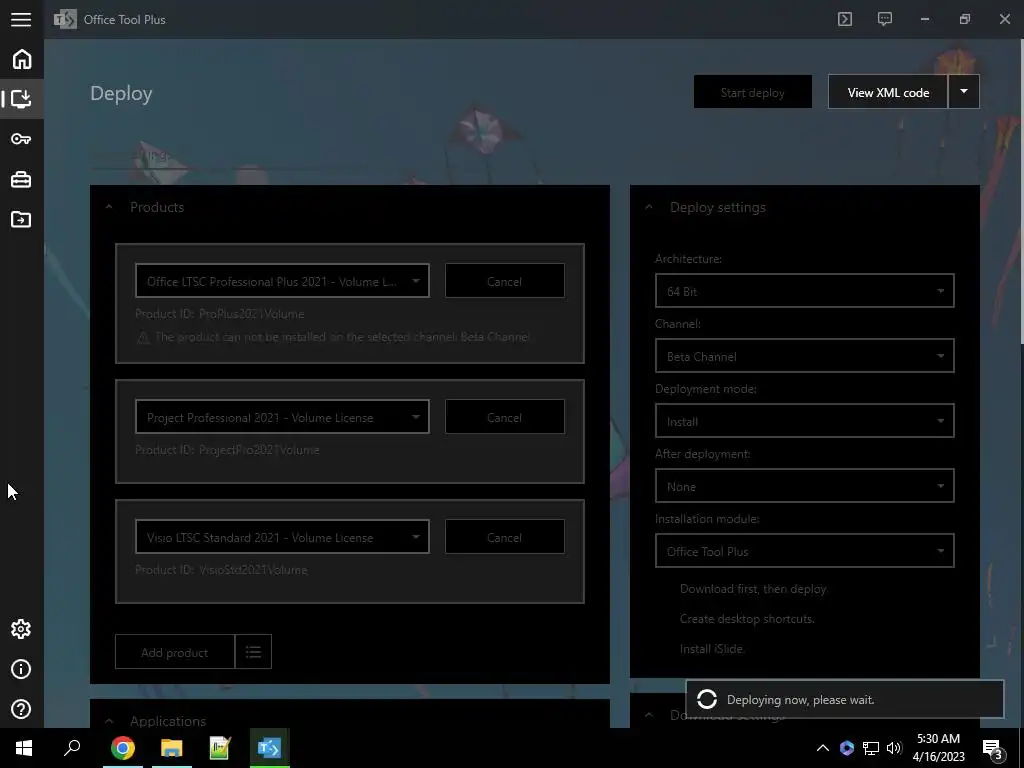The image size is (1024, 768).
Task: Switch to Office Tool Plus taskbar icon
Action: pos(269,748)
